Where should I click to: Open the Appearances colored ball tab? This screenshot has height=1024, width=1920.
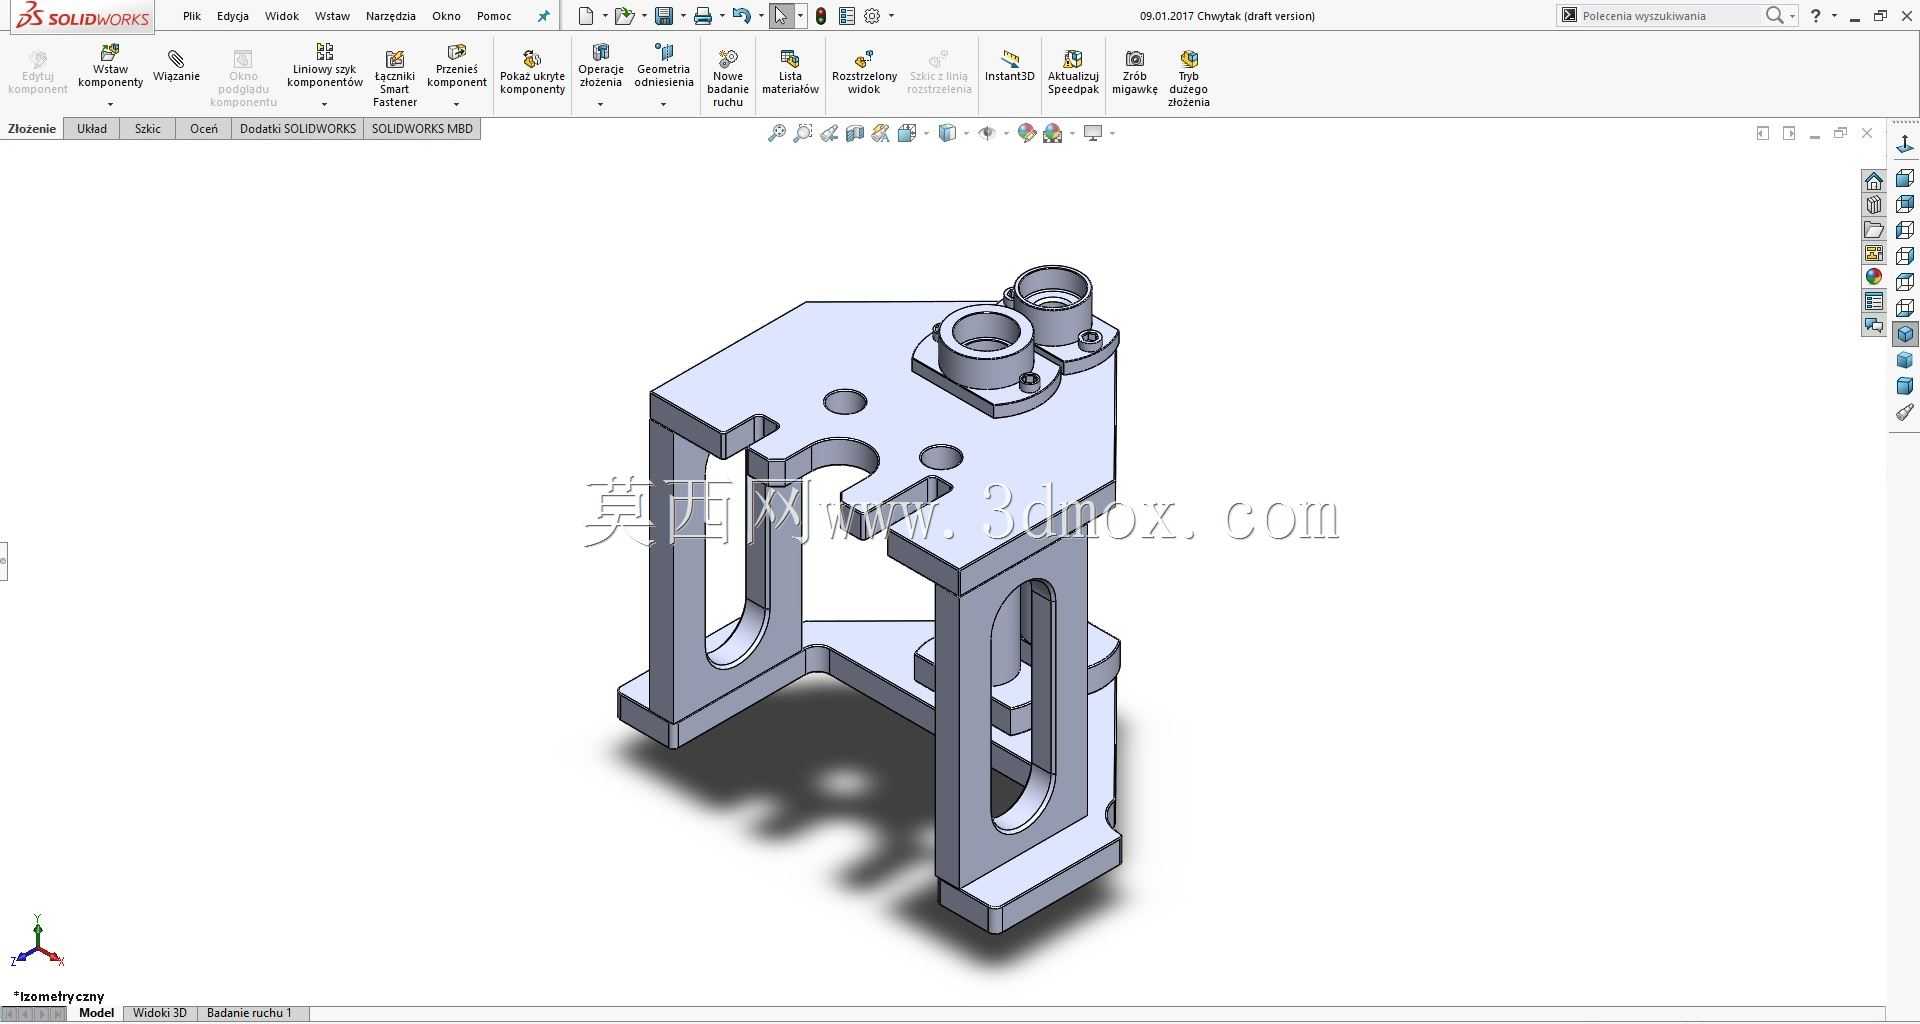tap(1874, 278)
